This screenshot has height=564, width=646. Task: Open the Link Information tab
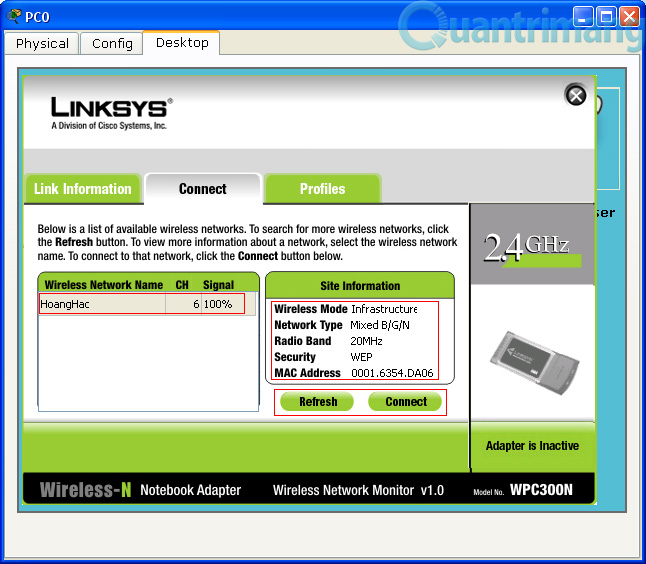[83, 189]
